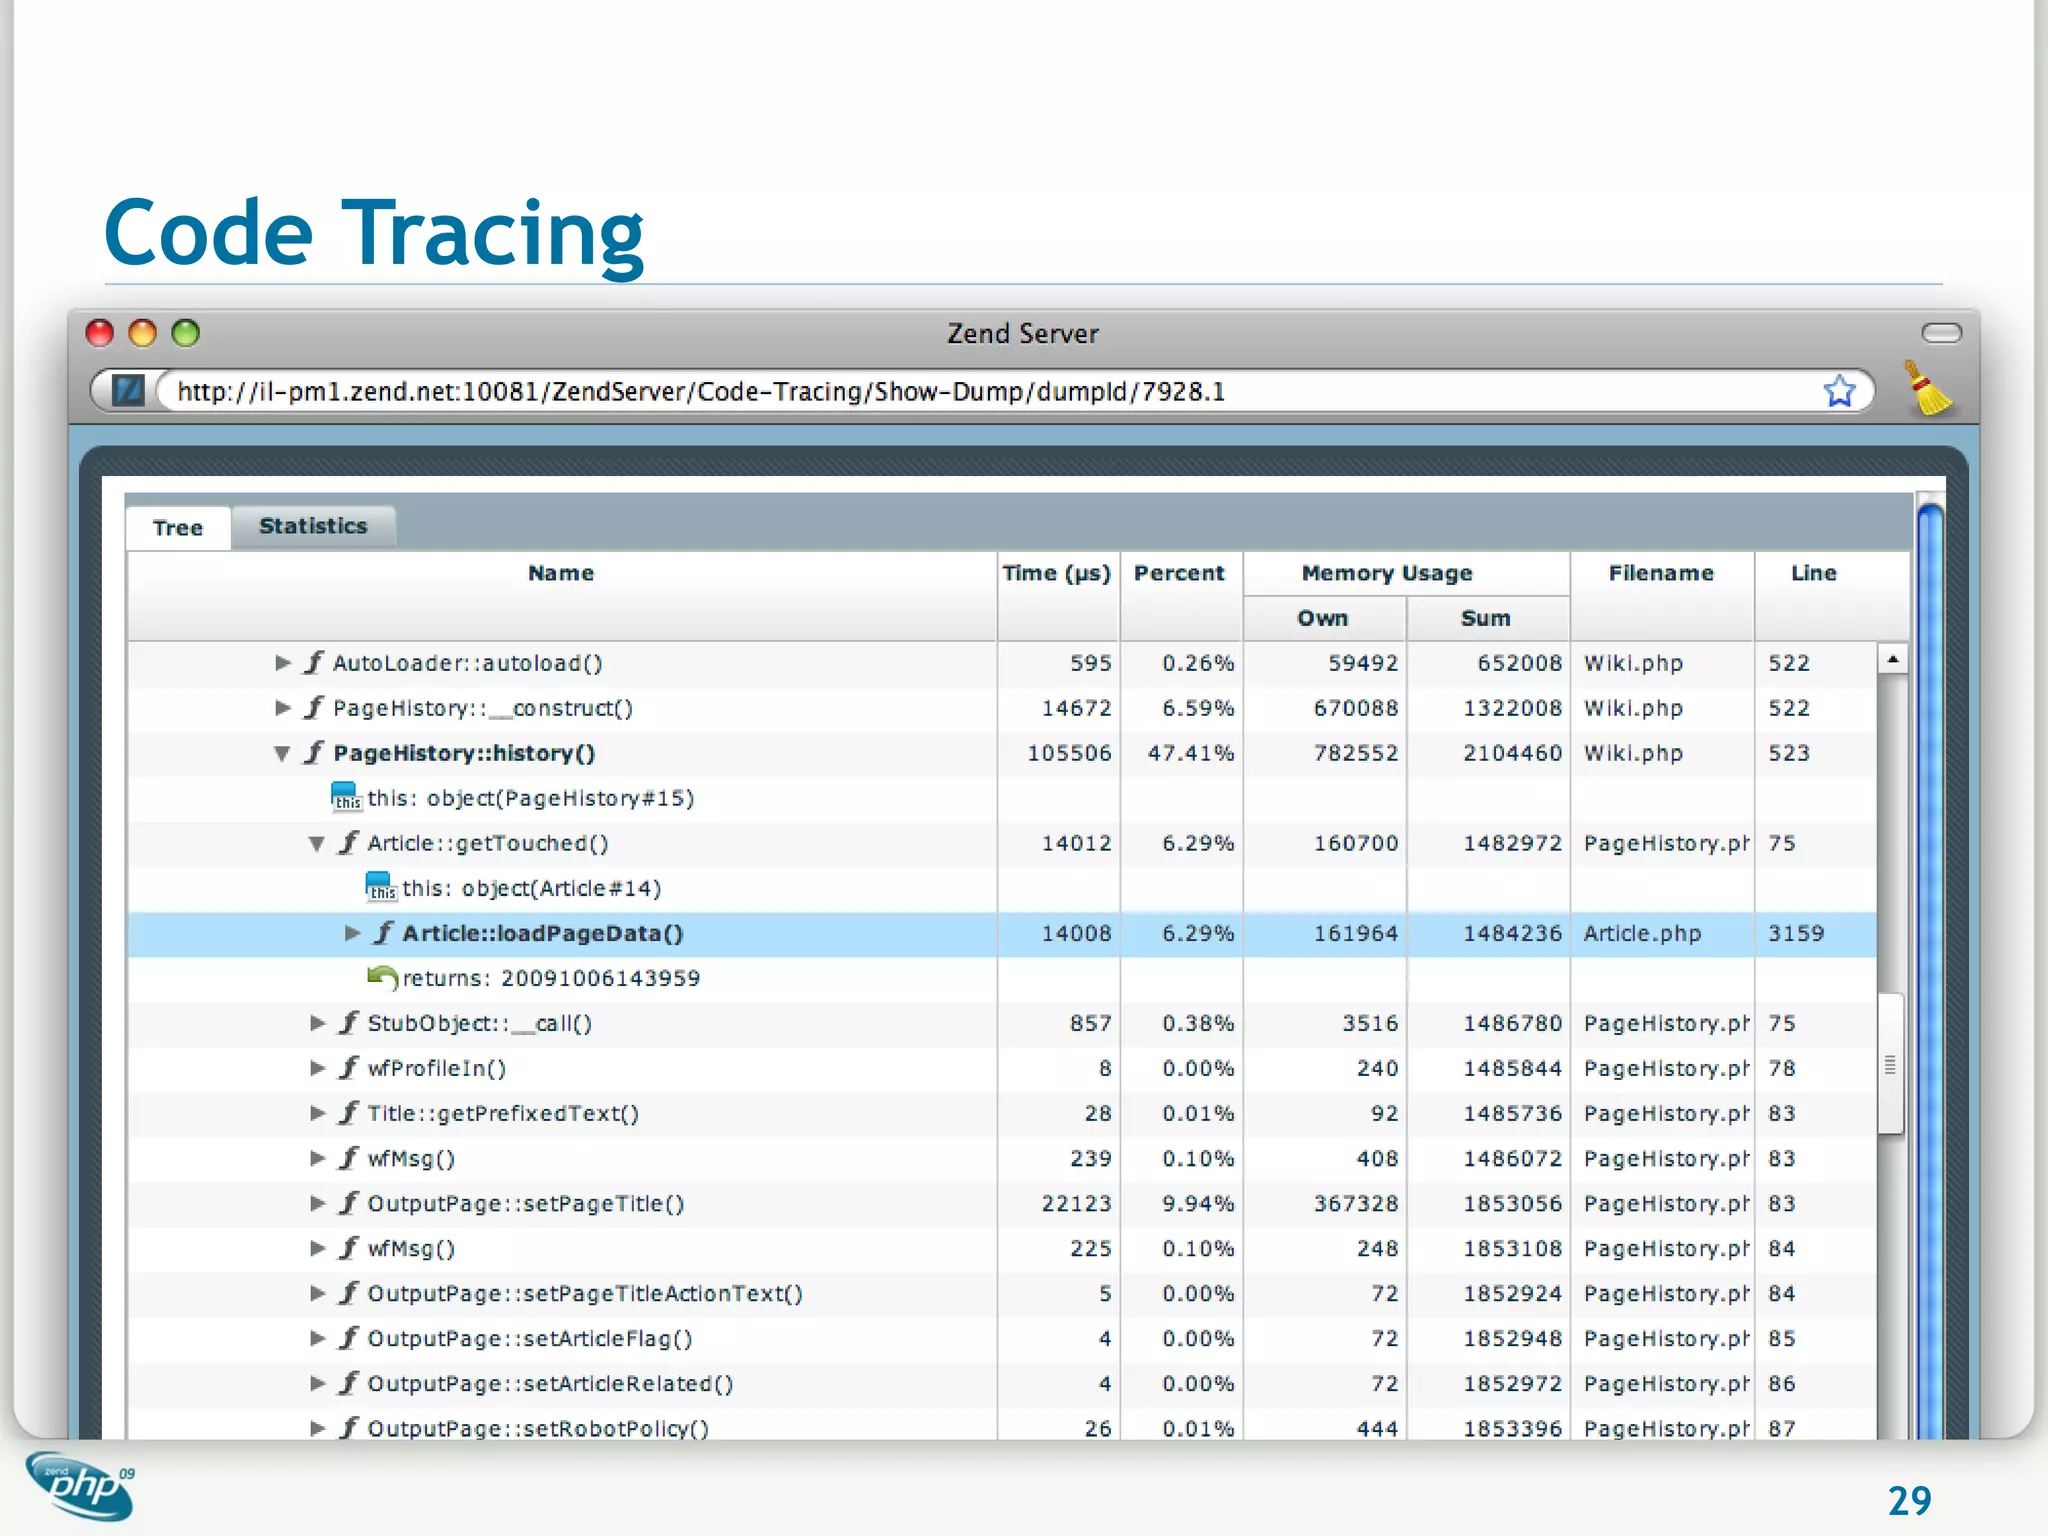Click percent value 9.94%
Image resolution: width=2048 pixels, height=1536 pixels.
1198,1203
